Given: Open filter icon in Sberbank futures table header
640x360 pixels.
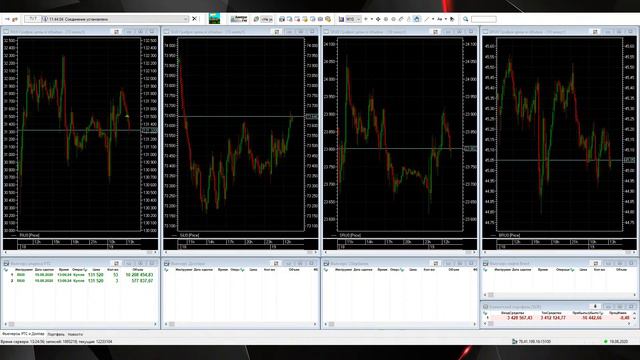Looking at the screenshot, I should tap(326, 270).
